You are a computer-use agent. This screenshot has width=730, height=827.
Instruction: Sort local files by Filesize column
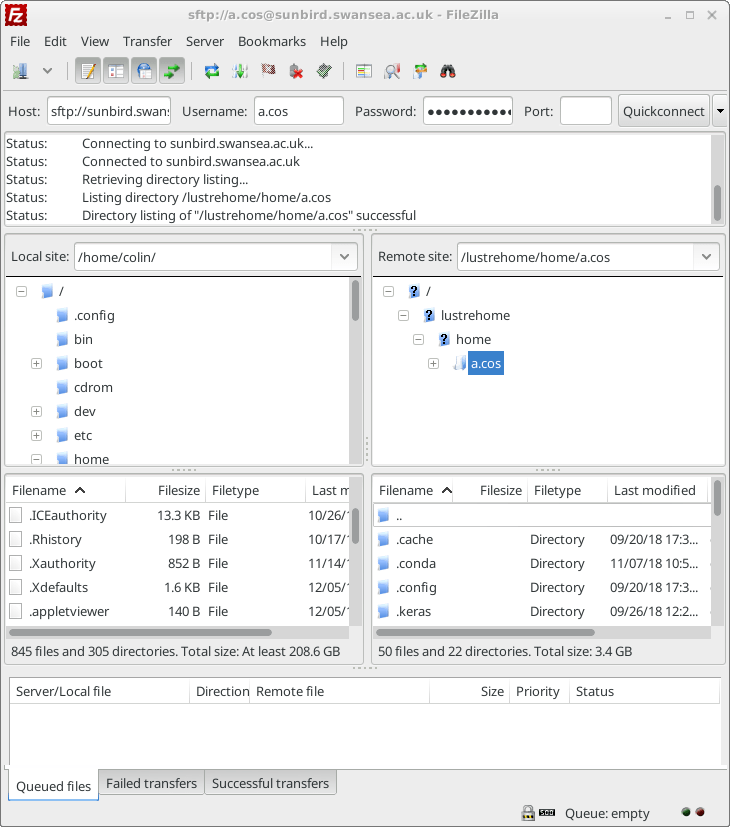pos(166,491)
